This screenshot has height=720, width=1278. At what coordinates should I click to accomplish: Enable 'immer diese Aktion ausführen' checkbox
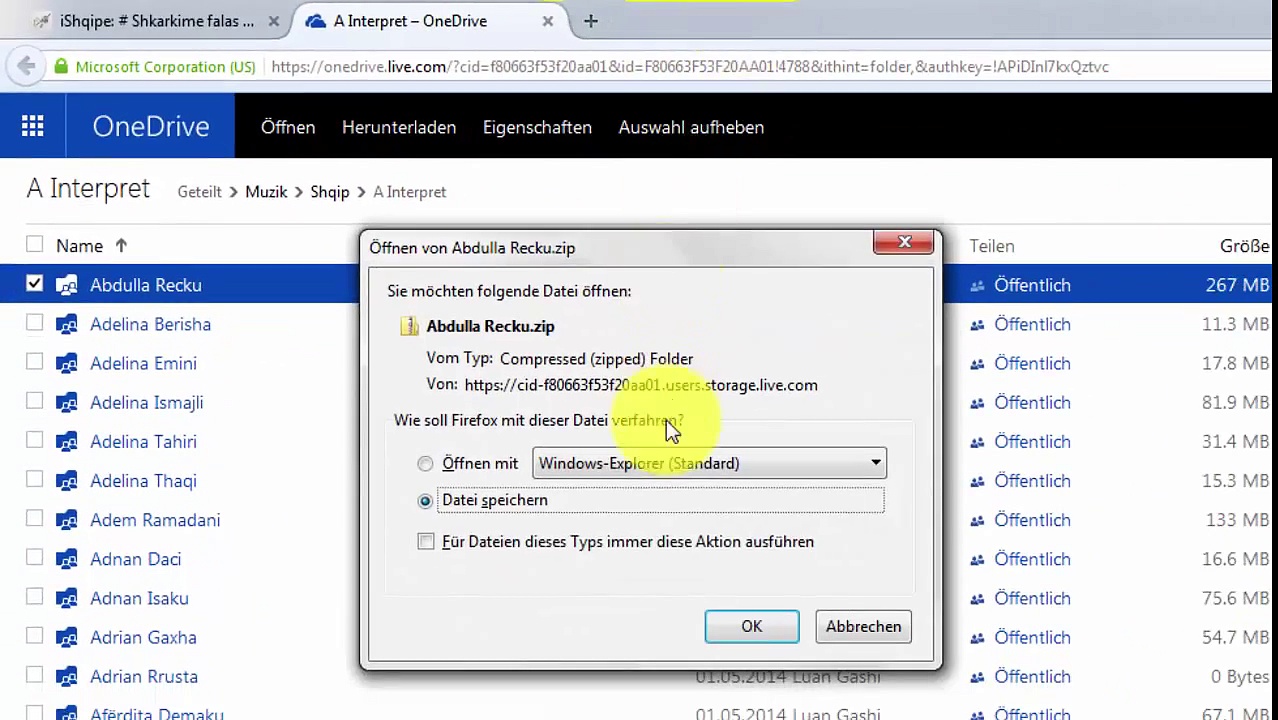point(426,541)
